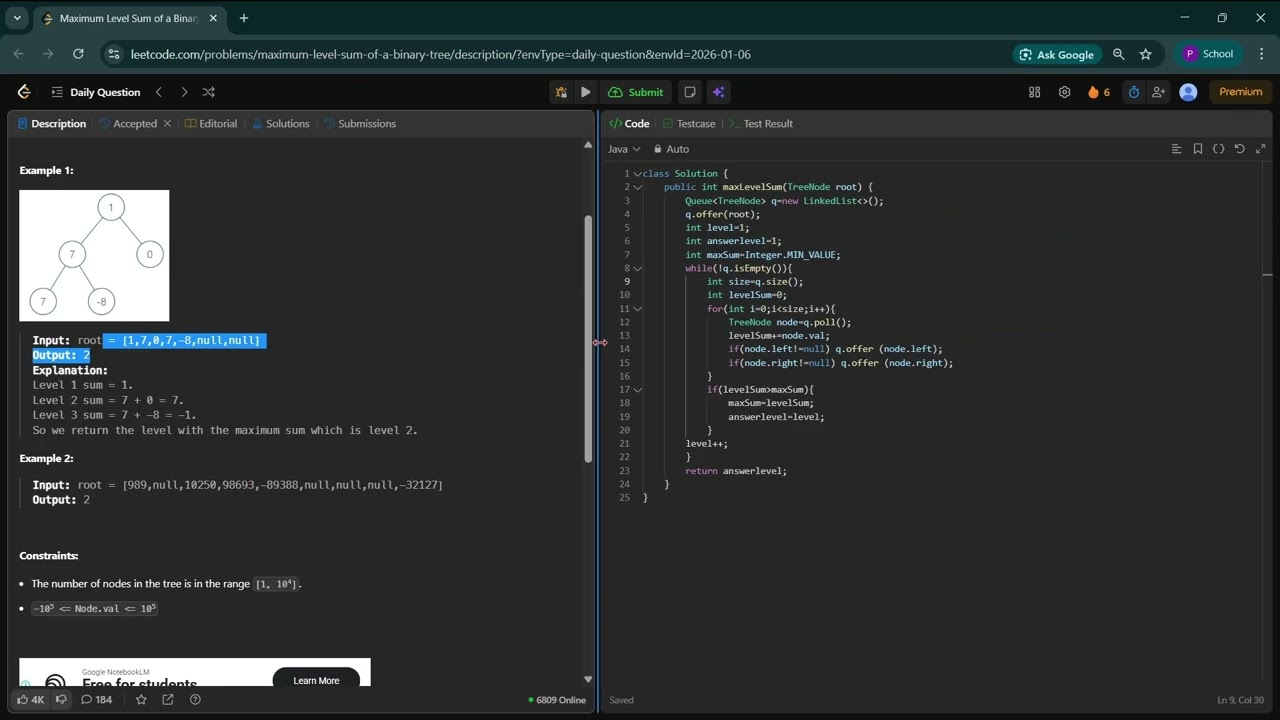Click the debugger icon beside Run

tap(561, 92)
